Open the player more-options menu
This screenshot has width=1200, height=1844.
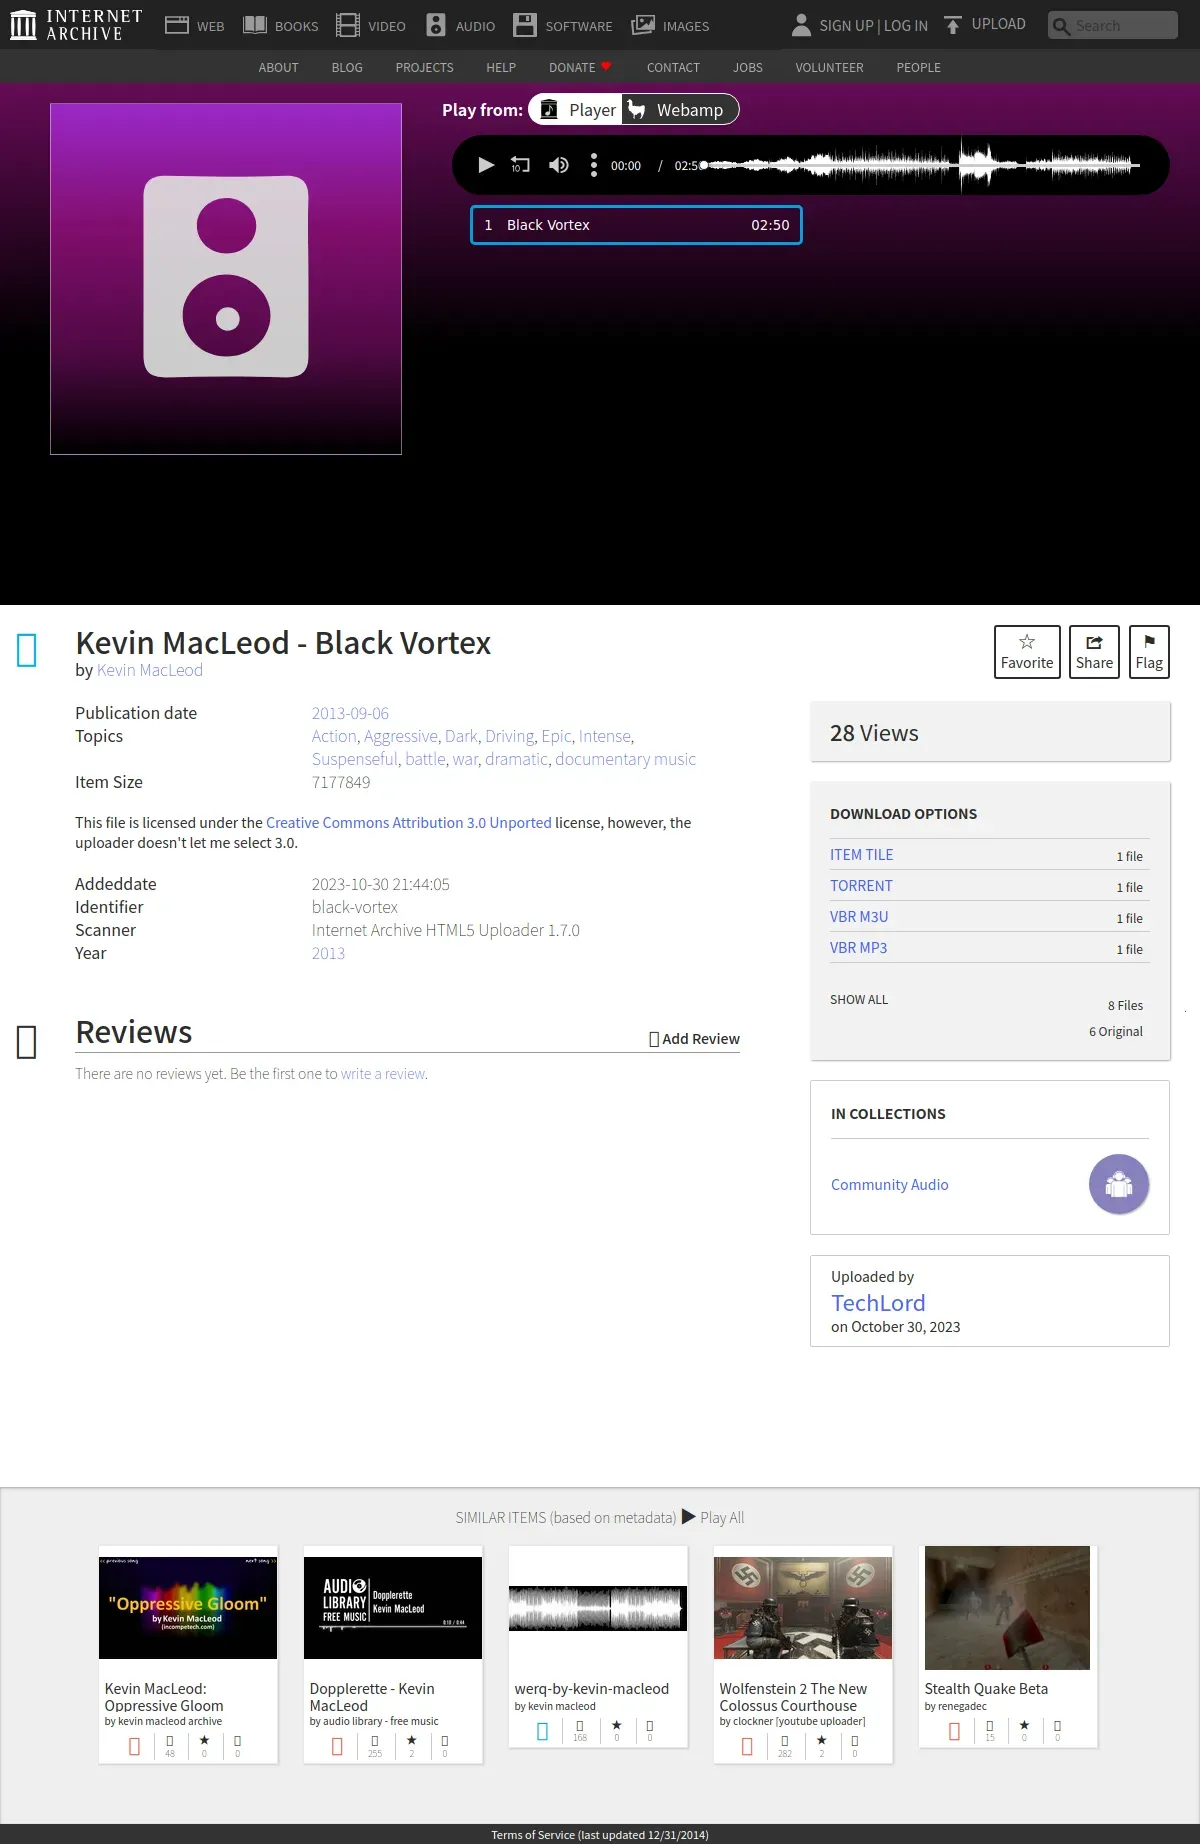pos(594,165)
